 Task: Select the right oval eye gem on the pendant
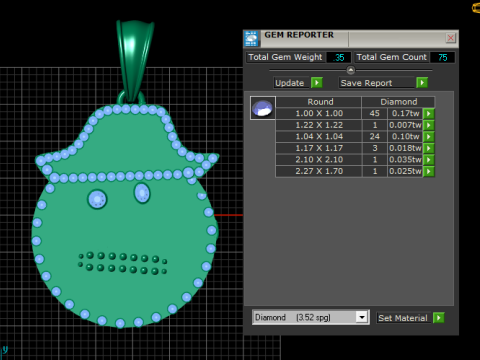pos(142,193)
